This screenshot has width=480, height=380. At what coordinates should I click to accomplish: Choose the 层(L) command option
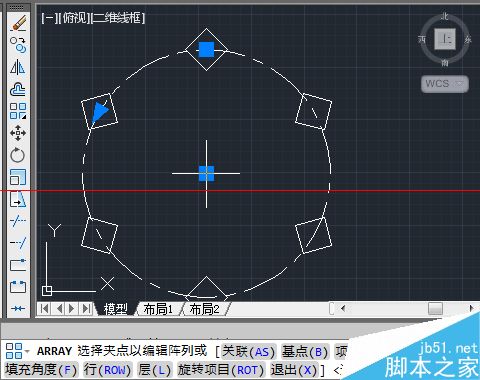[154, 370]
